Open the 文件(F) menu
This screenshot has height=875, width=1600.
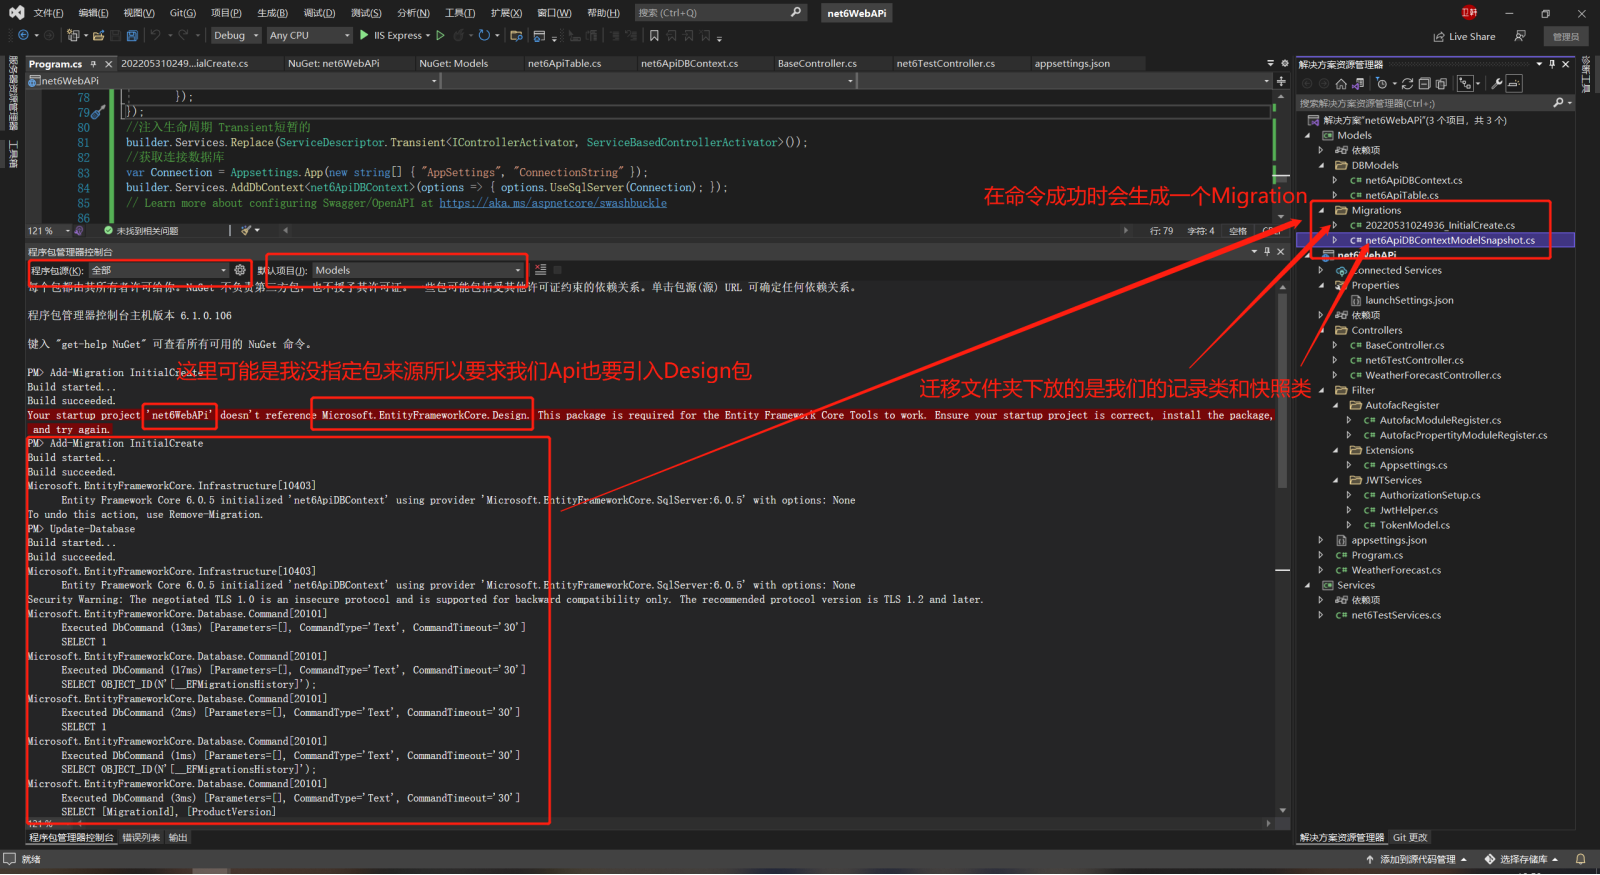click(x=48, y=13)
